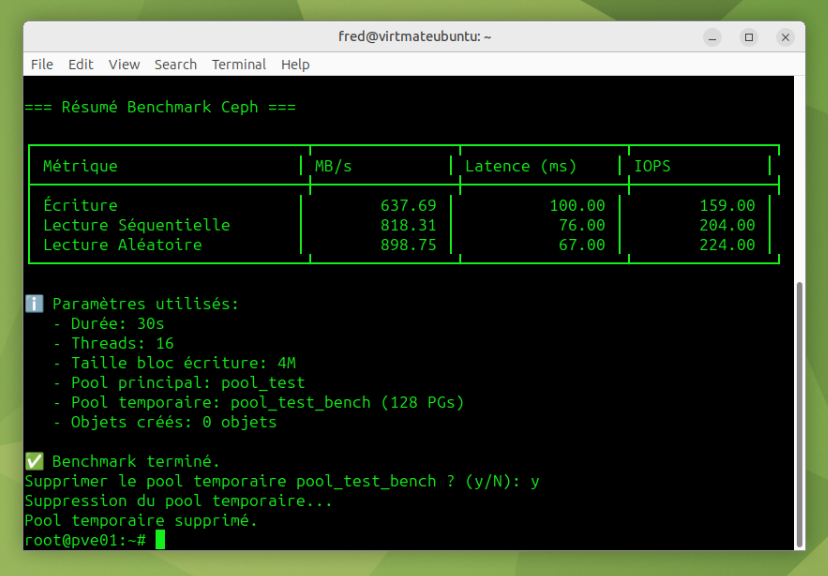
Task: Maximize the terminal window
Action: click(749, 37)
